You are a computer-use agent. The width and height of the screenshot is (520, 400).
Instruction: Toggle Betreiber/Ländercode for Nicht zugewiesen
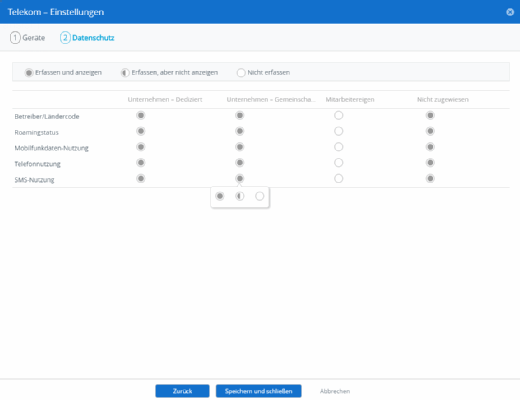[x=430, y=115]
